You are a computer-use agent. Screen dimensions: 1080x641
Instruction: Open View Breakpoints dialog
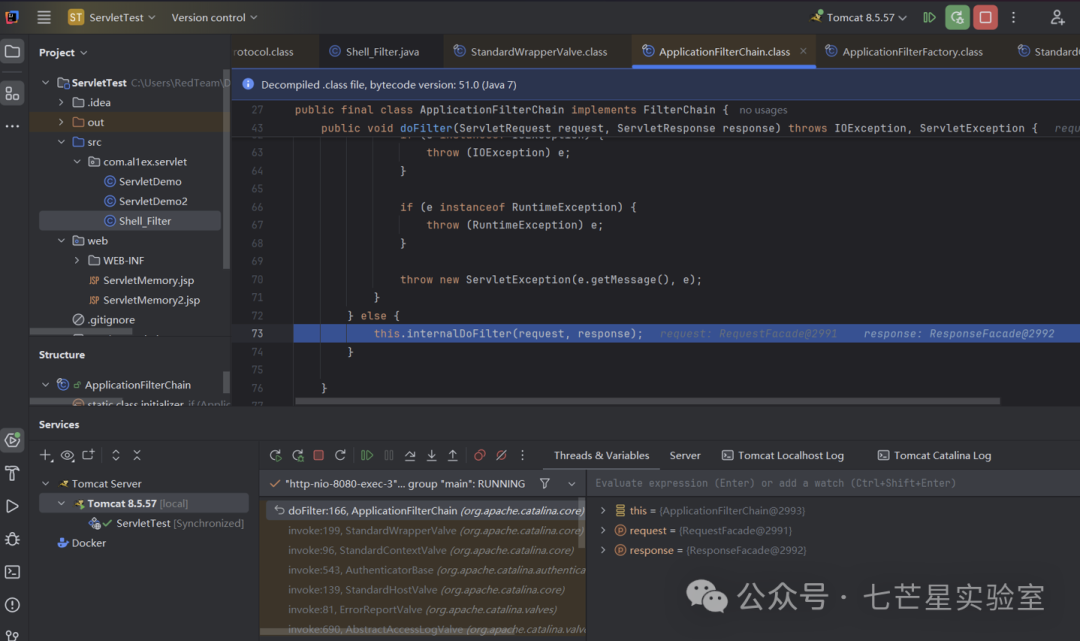480,455
